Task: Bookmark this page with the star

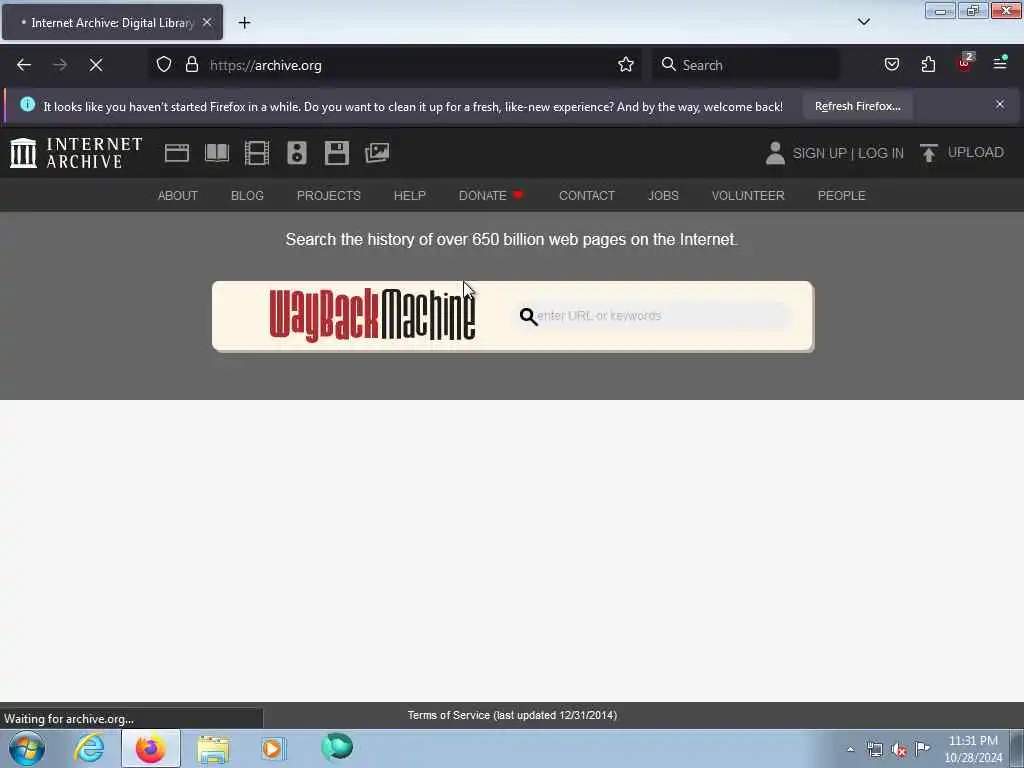Action: tap(626, 65)
